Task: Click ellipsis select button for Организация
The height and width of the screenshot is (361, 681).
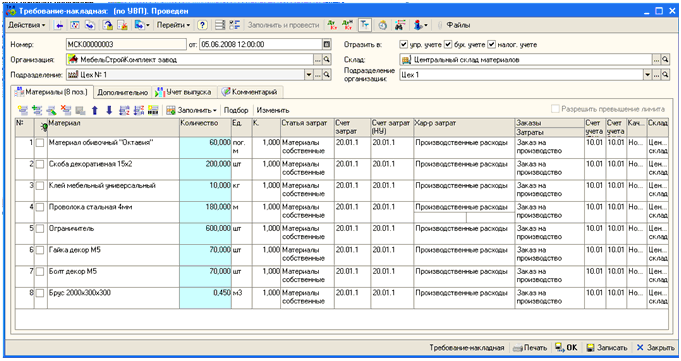Action: click(x=318, y=60)
